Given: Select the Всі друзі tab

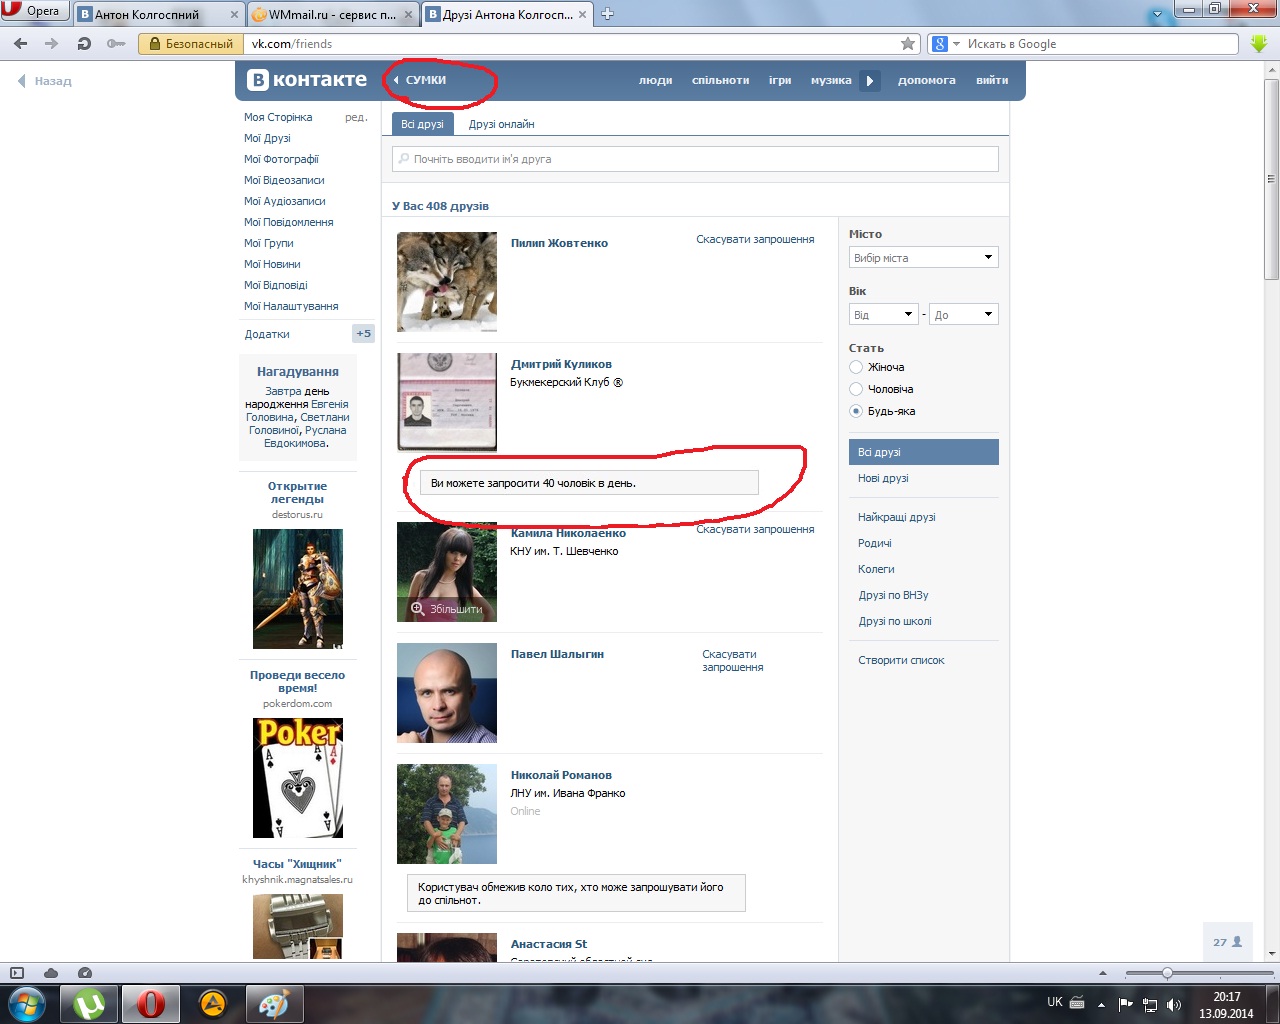Looking at the screenshot, I should pos(422,124).
